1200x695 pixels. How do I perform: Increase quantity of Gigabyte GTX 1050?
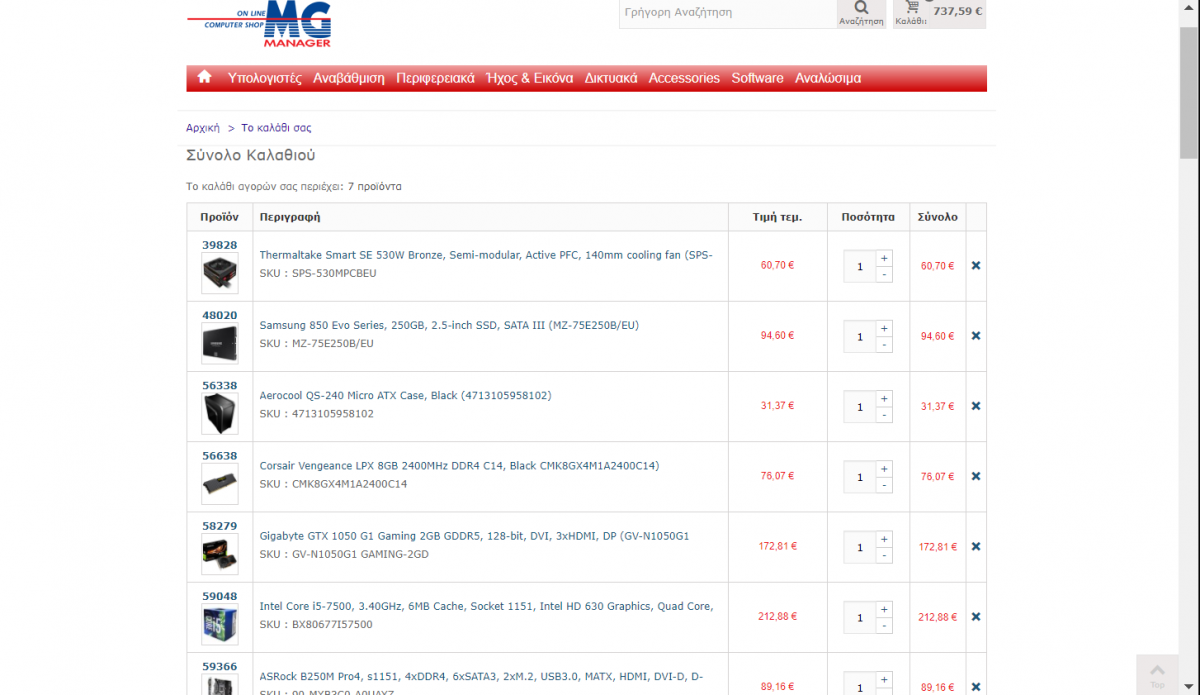[884, 538]
